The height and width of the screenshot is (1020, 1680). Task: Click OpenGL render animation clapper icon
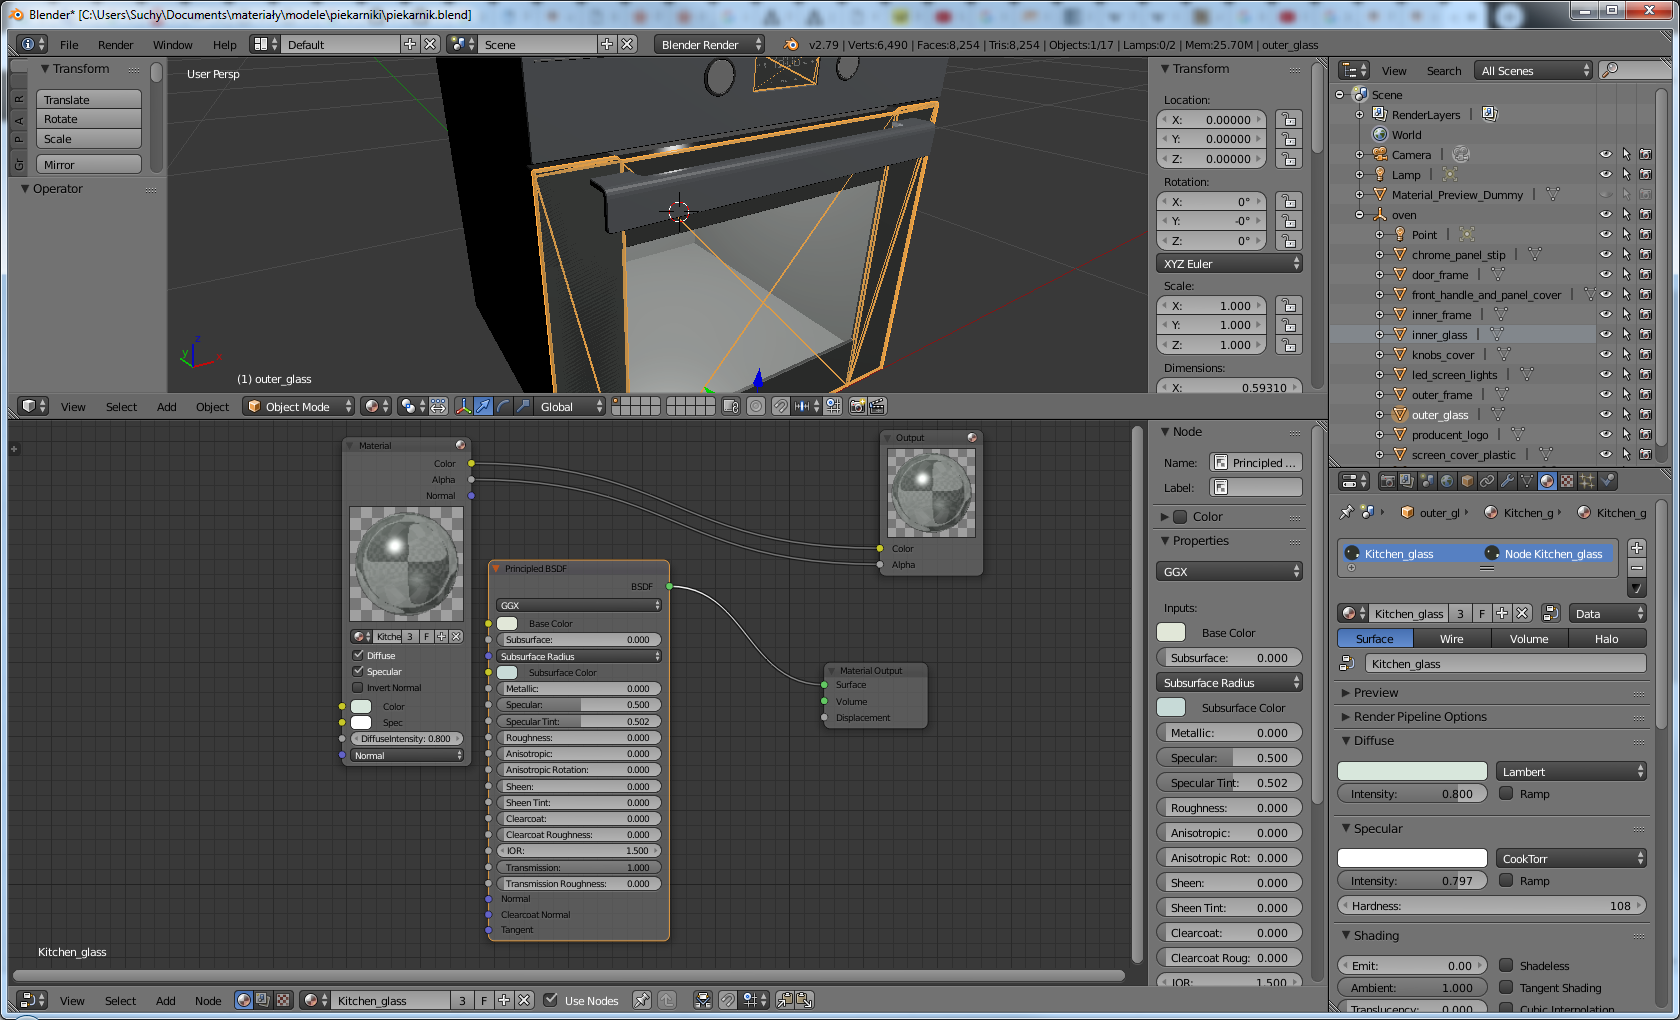[x=877, y=406]
